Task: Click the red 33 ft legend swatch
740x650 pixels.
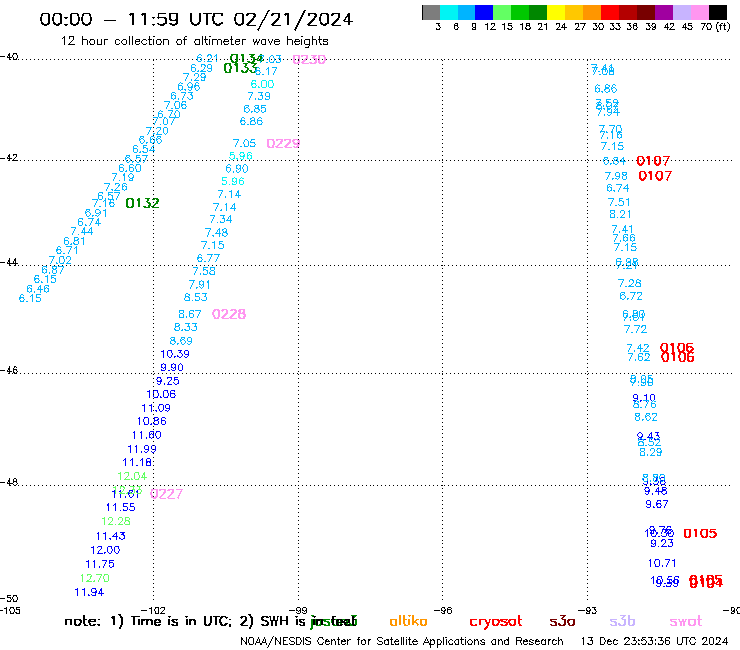Action: click(x=610, y=12)
